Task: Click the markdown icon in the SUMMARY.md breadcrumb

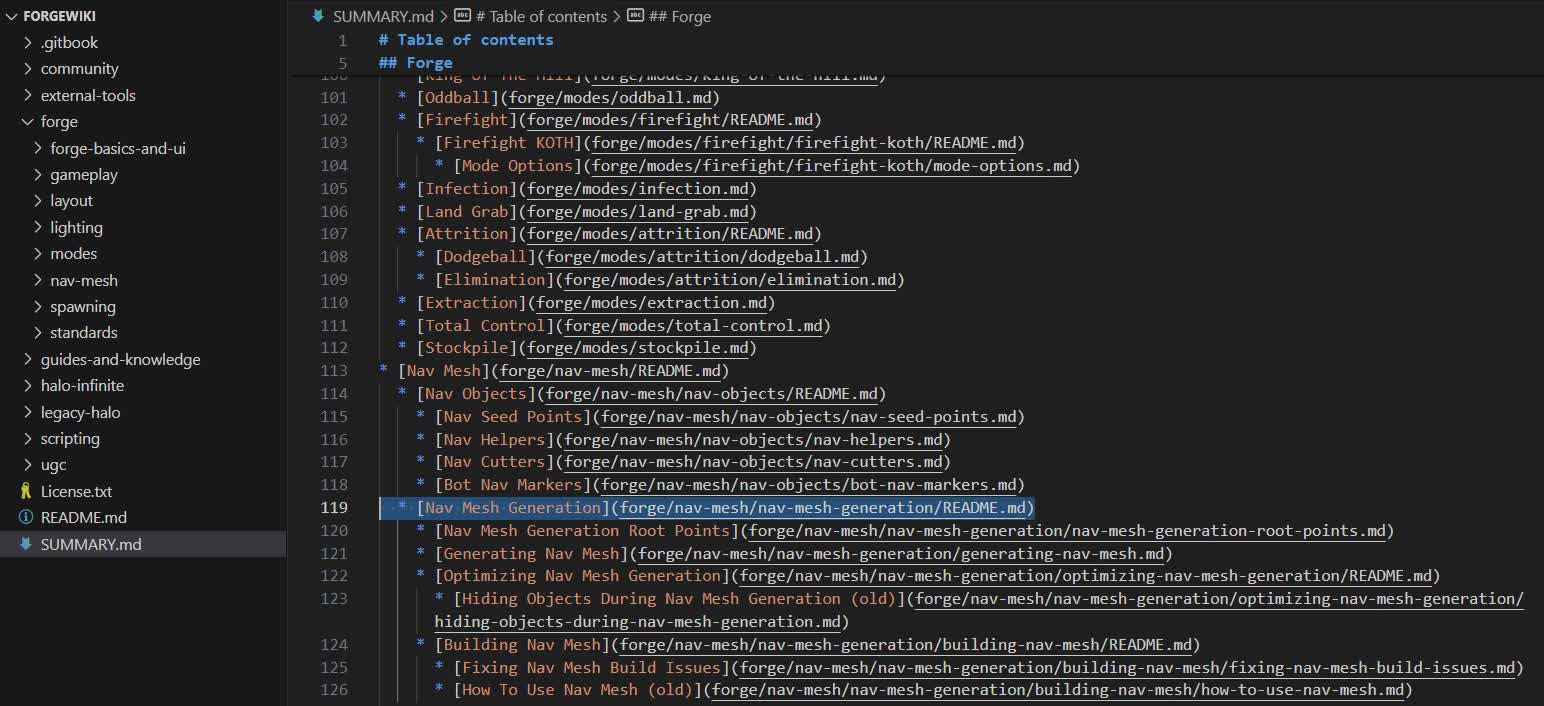Action: [319, 16]
